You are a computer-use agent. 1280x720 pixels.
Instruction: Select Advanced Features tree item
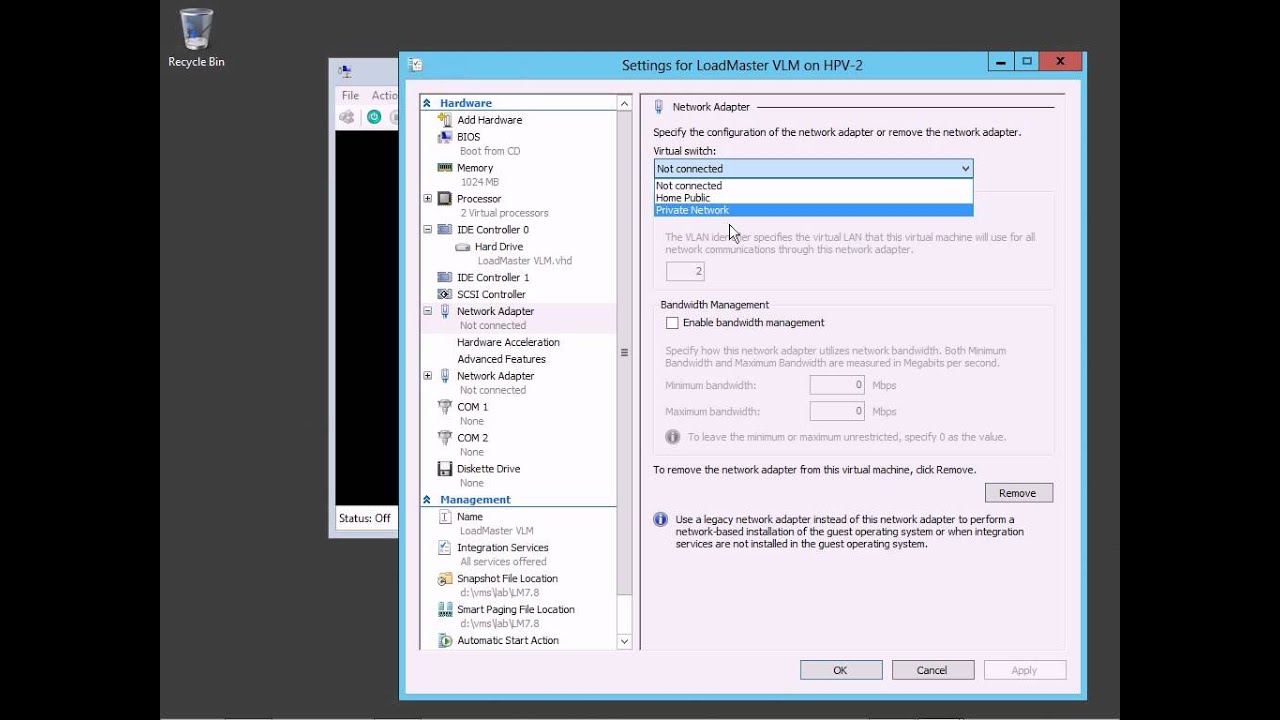pyautogui.click(x=501, y=359)
